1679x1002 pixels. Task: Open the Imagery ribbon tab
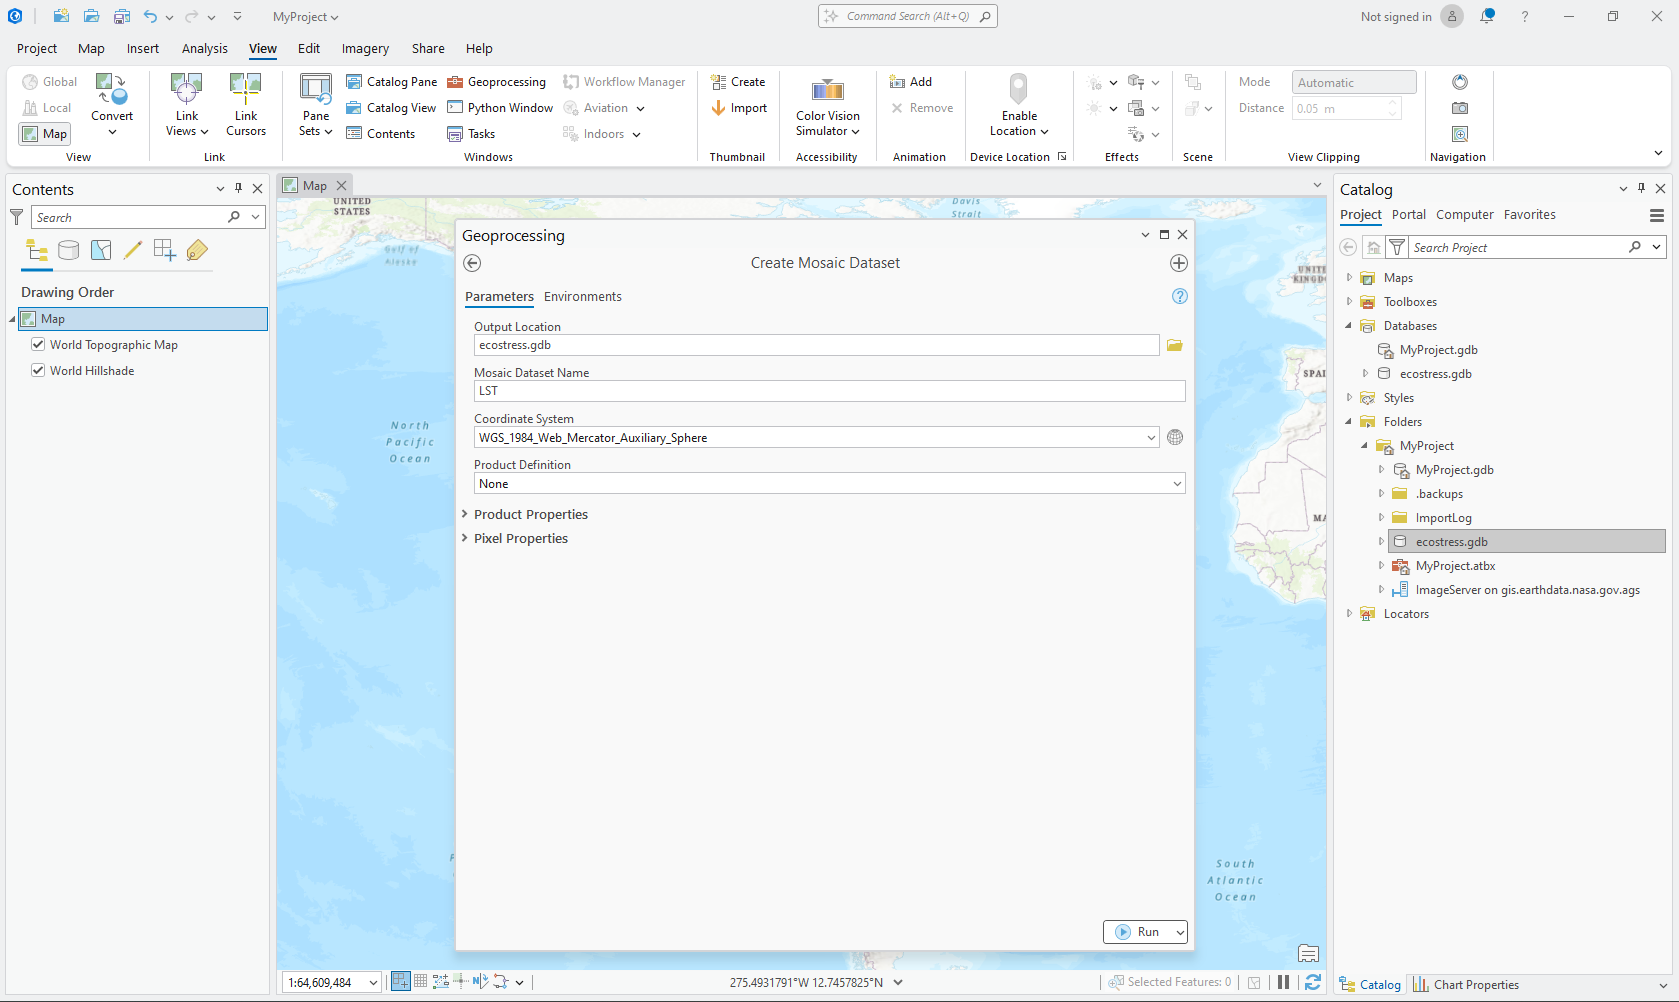[x=365, y=48]
